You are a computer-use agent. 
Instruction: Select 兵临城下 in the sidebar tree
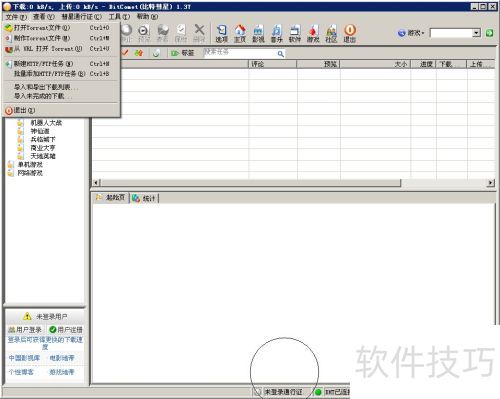pos(43,139)
